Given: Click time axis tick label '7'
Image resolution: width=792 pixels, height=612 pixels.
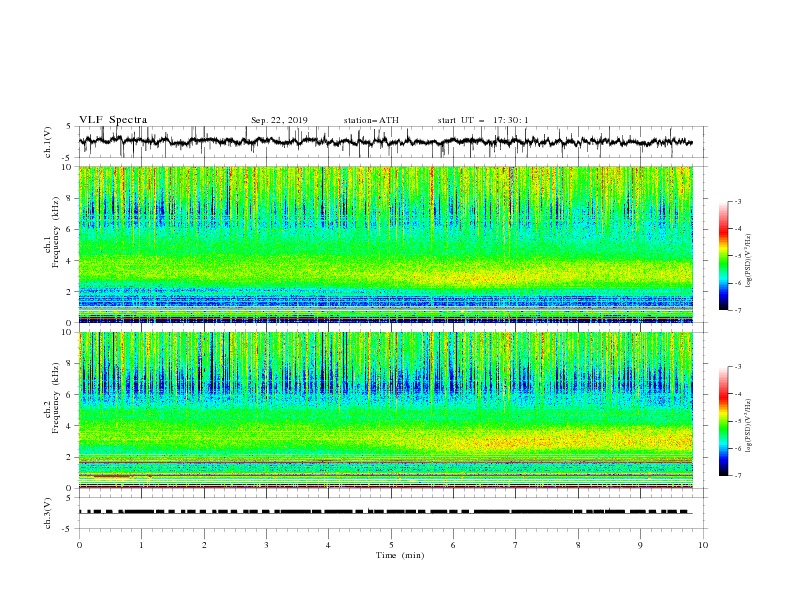Looking at the screenshot, I should tap(516, 545).
